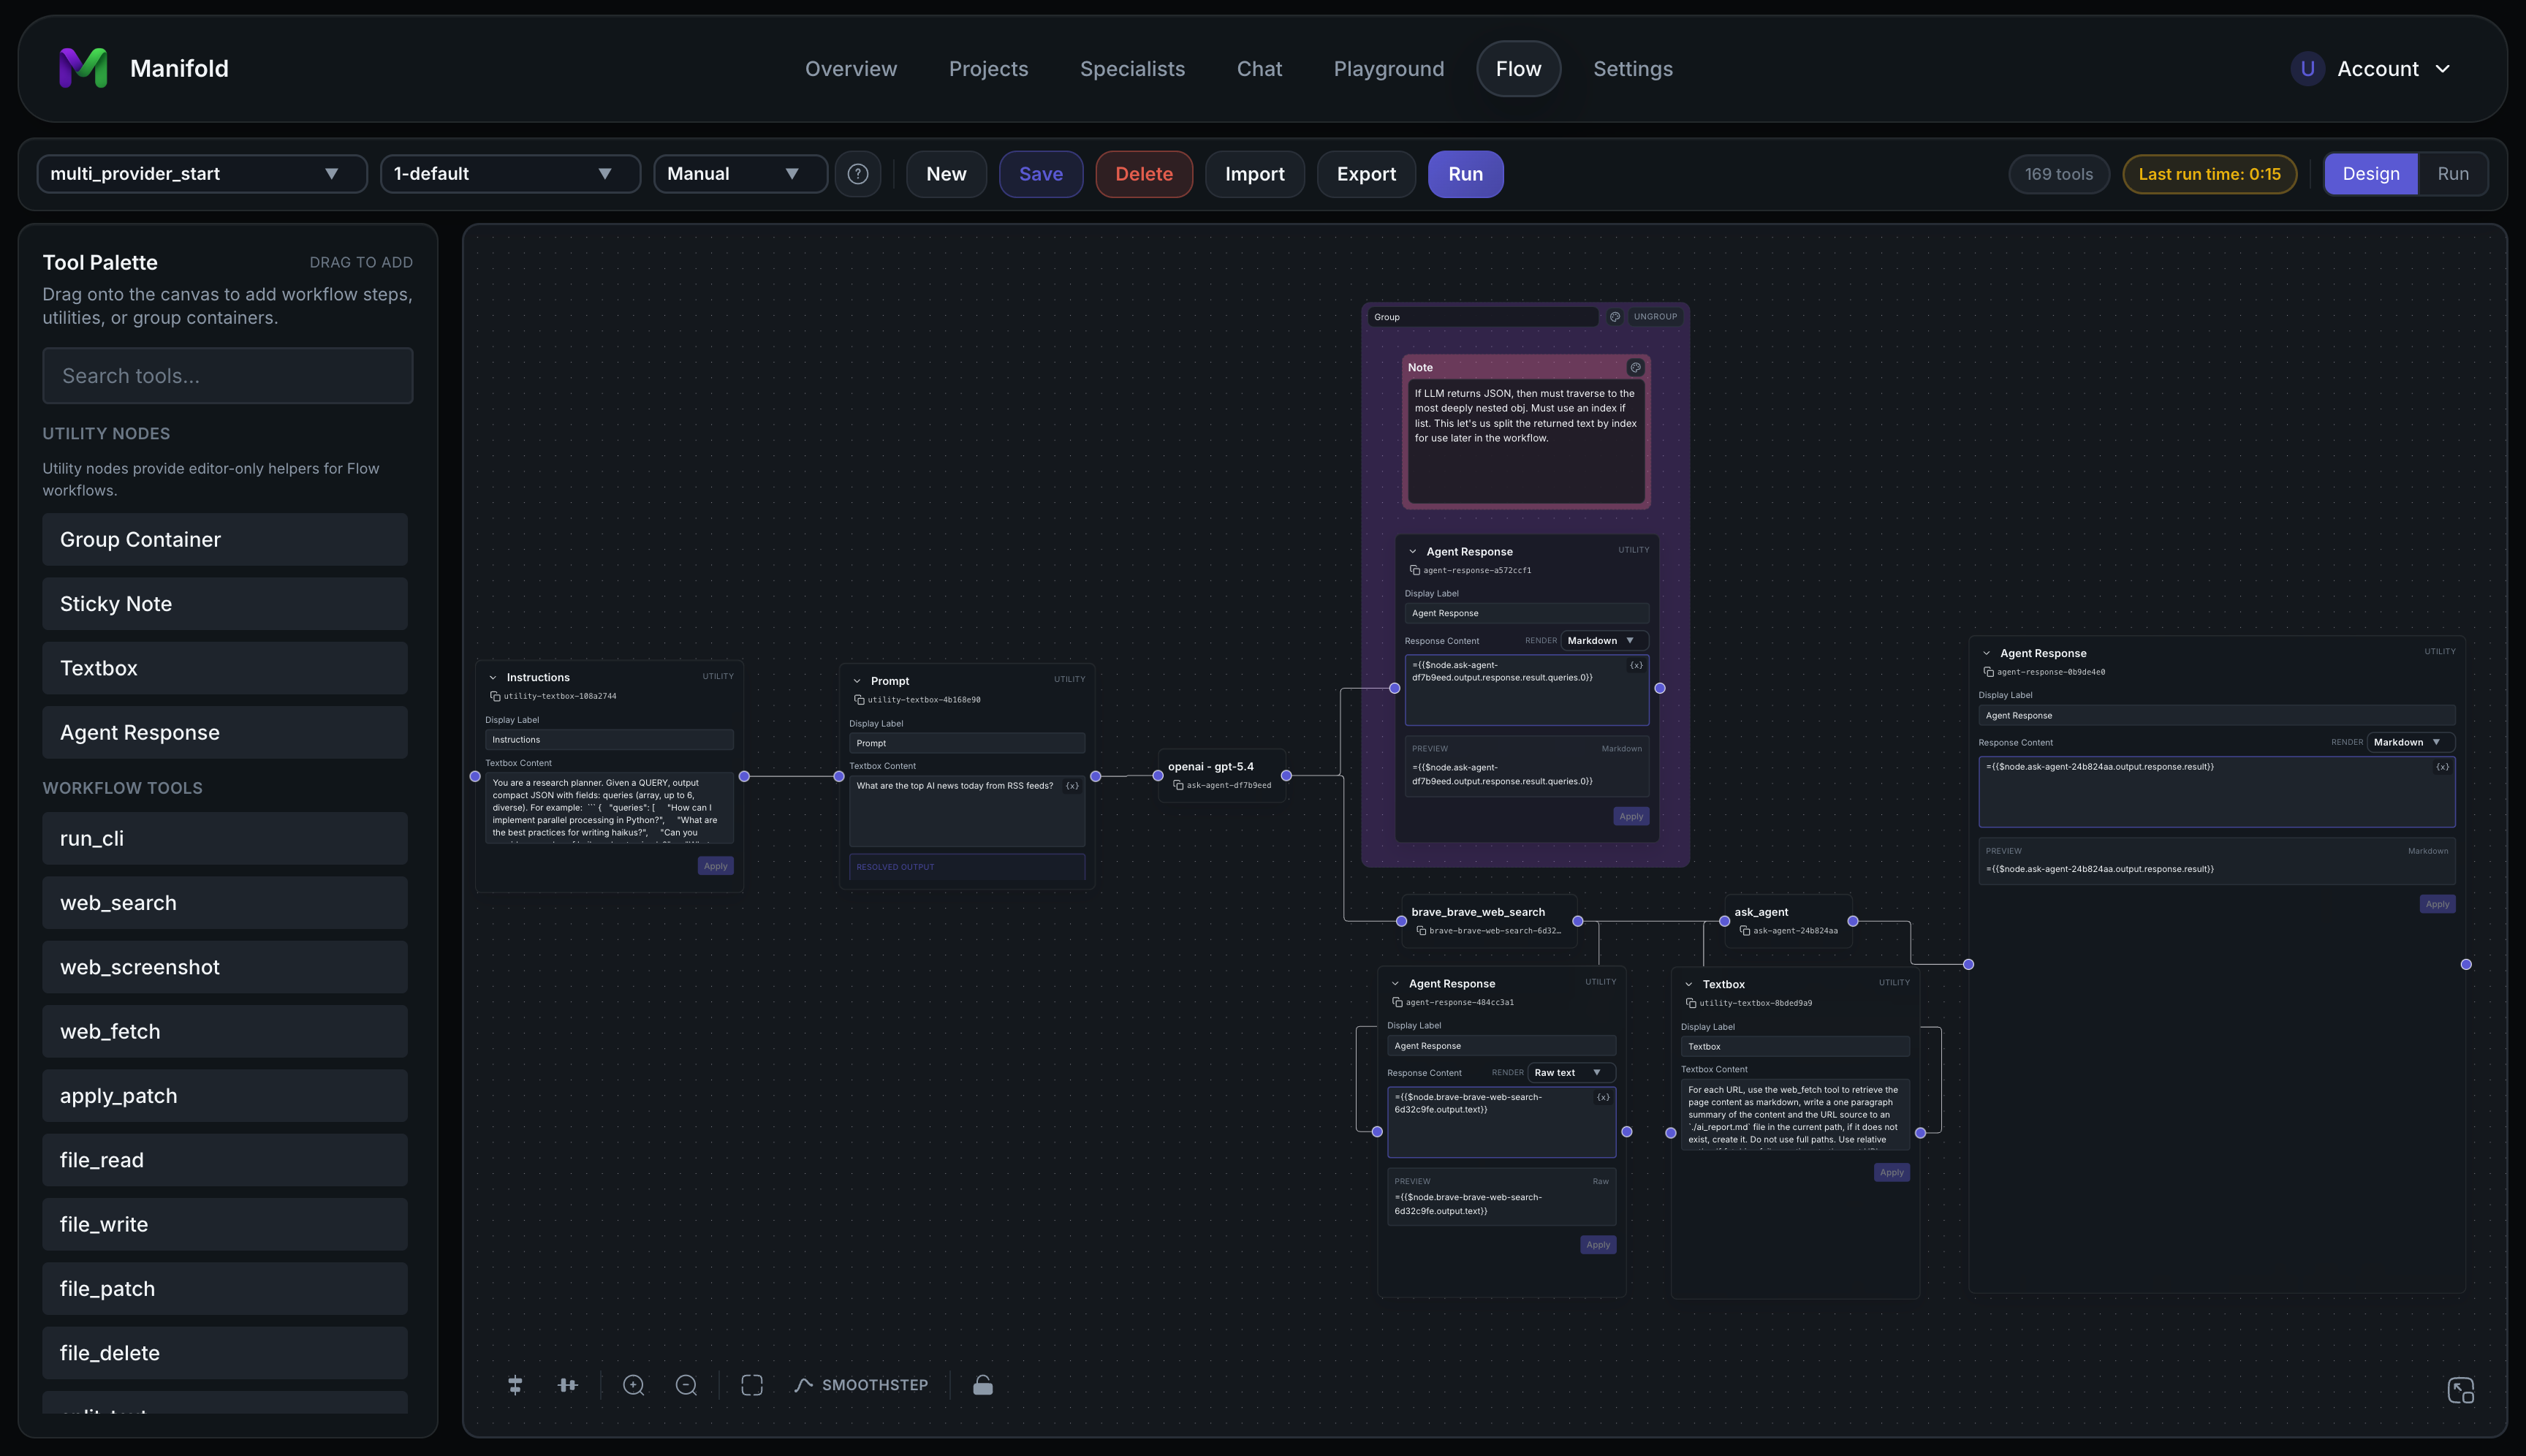This screenshot has width=2526, height=1456.
Task: Copy the Instructions node ID utility-textbox-108a2744
Action: point(495,696)
